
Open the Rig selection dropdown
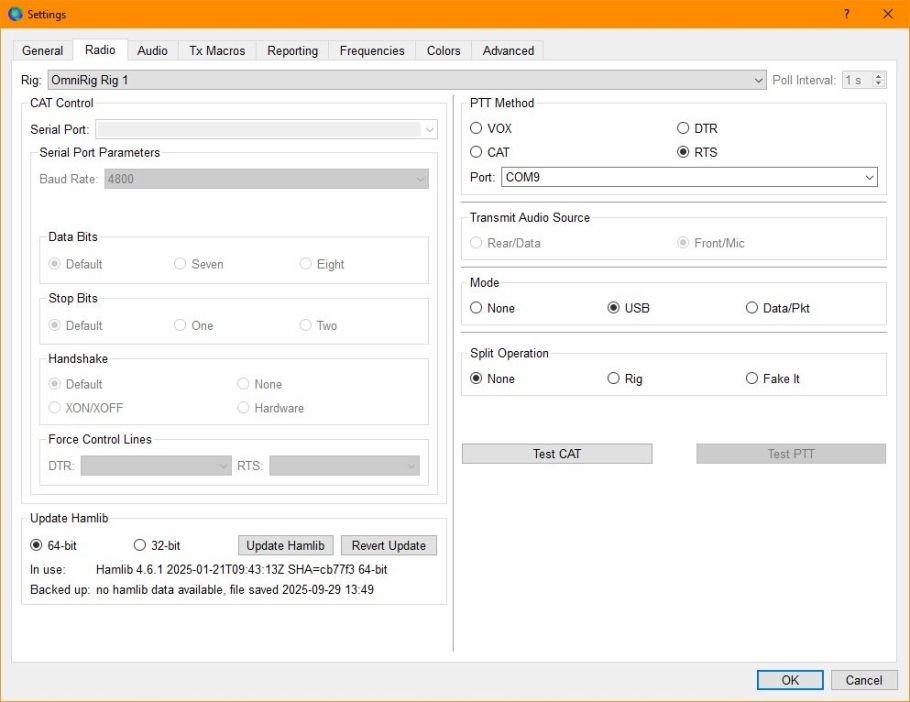point(758,80)
